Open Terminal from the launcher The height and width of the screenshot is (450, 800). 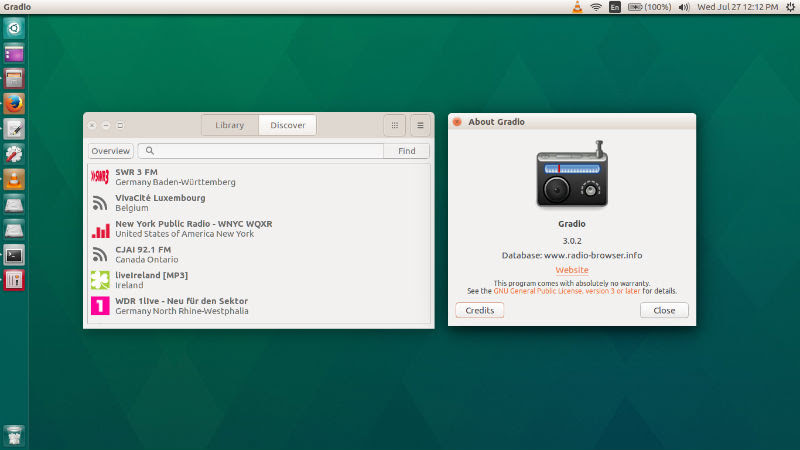(x=14, y=255)
